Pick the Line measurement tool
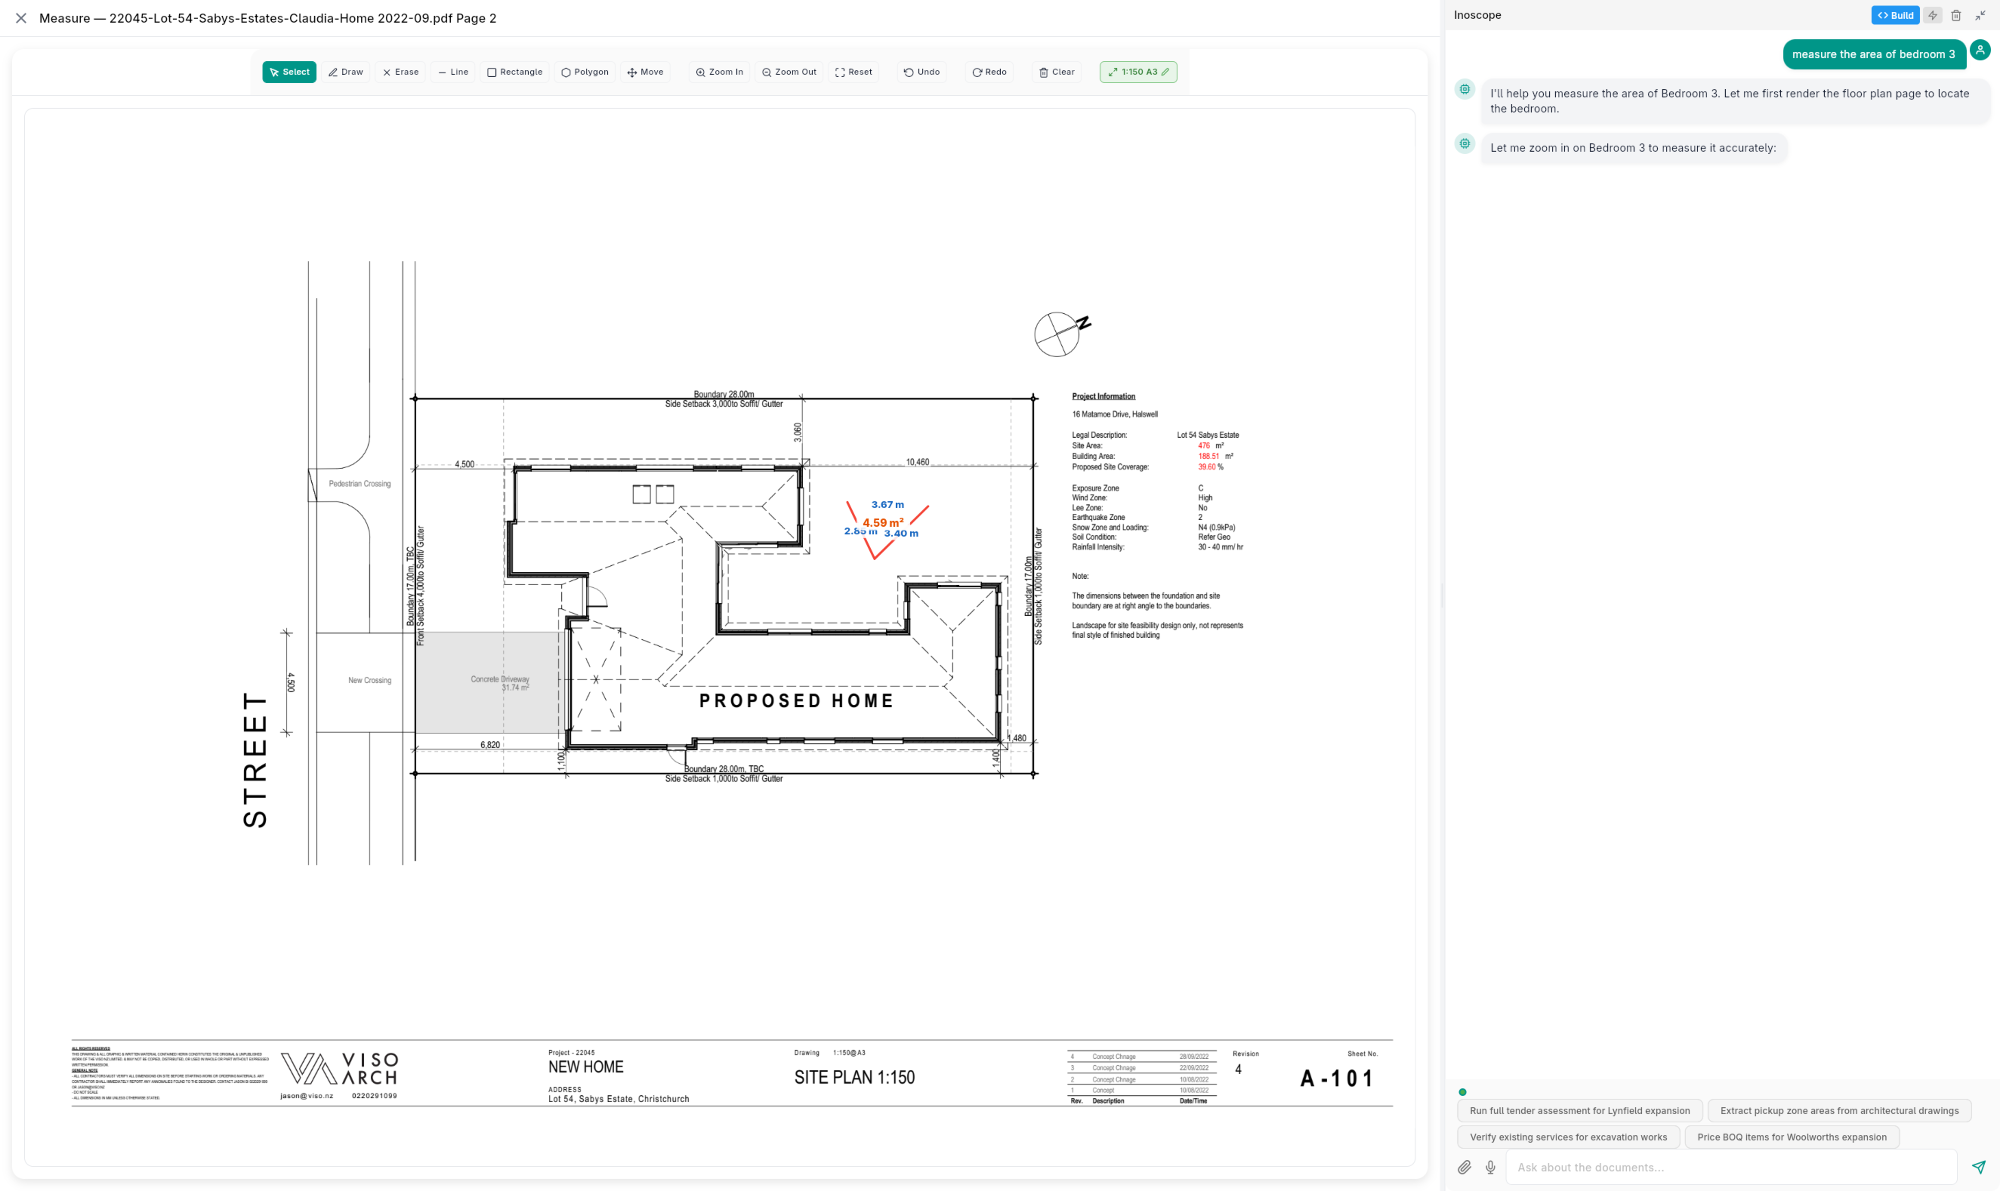The image size is (2000, 1191). 452,72
